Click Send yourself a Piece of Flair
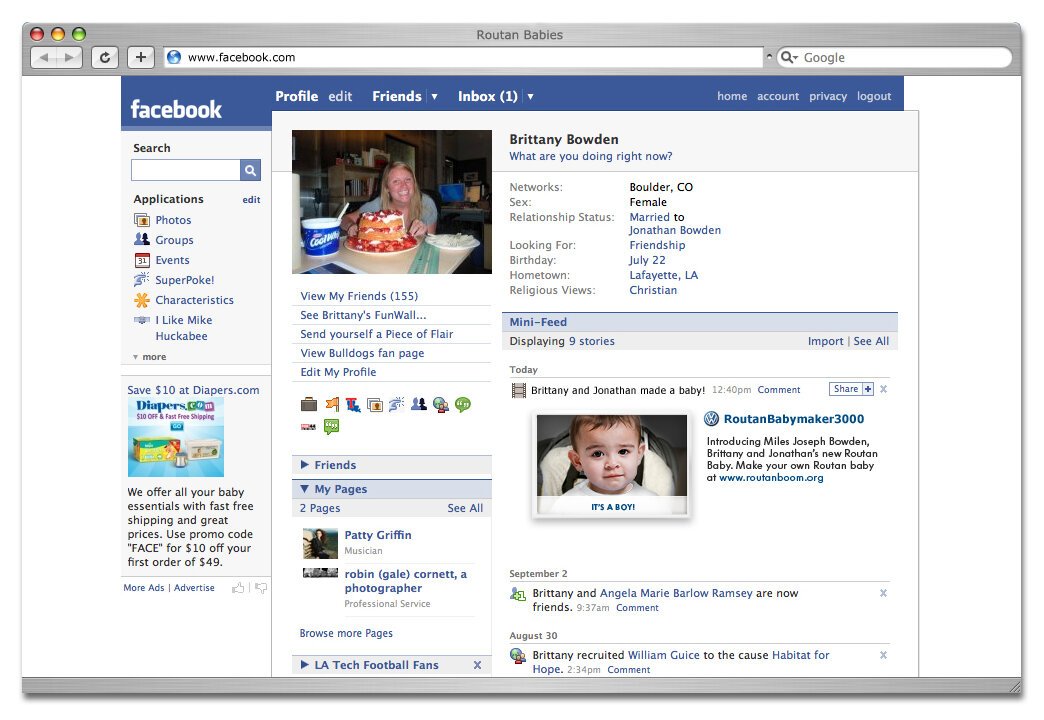 tap(377, 334)
